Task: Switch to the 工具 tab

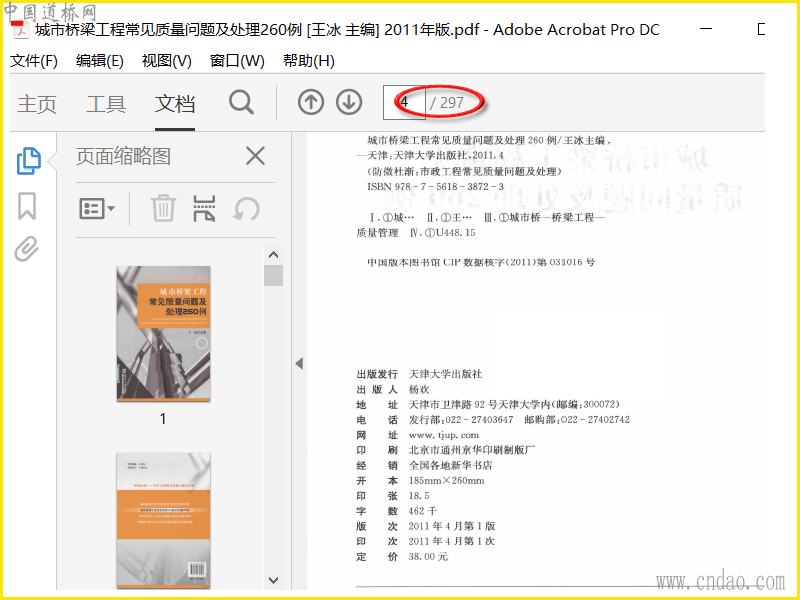Action: 106,104
